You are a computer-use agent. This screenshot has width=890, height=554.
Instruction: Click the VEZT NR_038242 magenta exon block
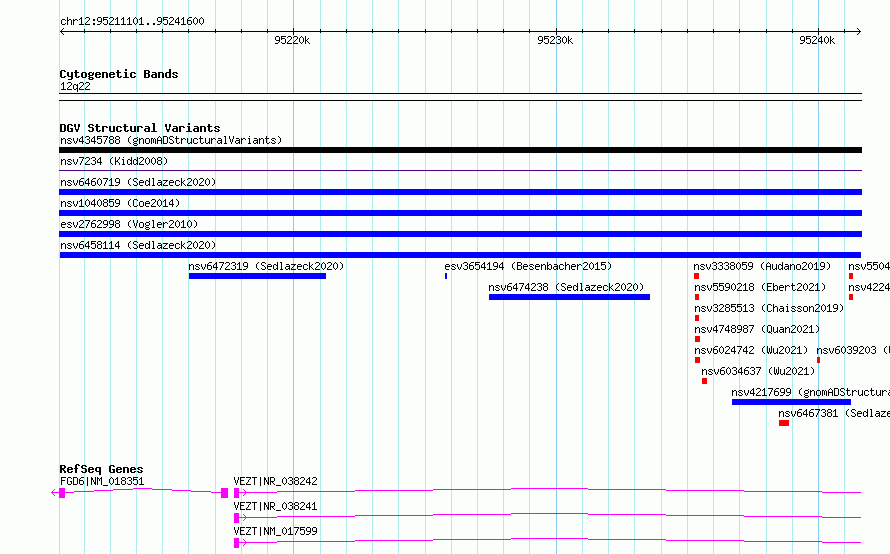pyautogui.click(x=237, y=493)
